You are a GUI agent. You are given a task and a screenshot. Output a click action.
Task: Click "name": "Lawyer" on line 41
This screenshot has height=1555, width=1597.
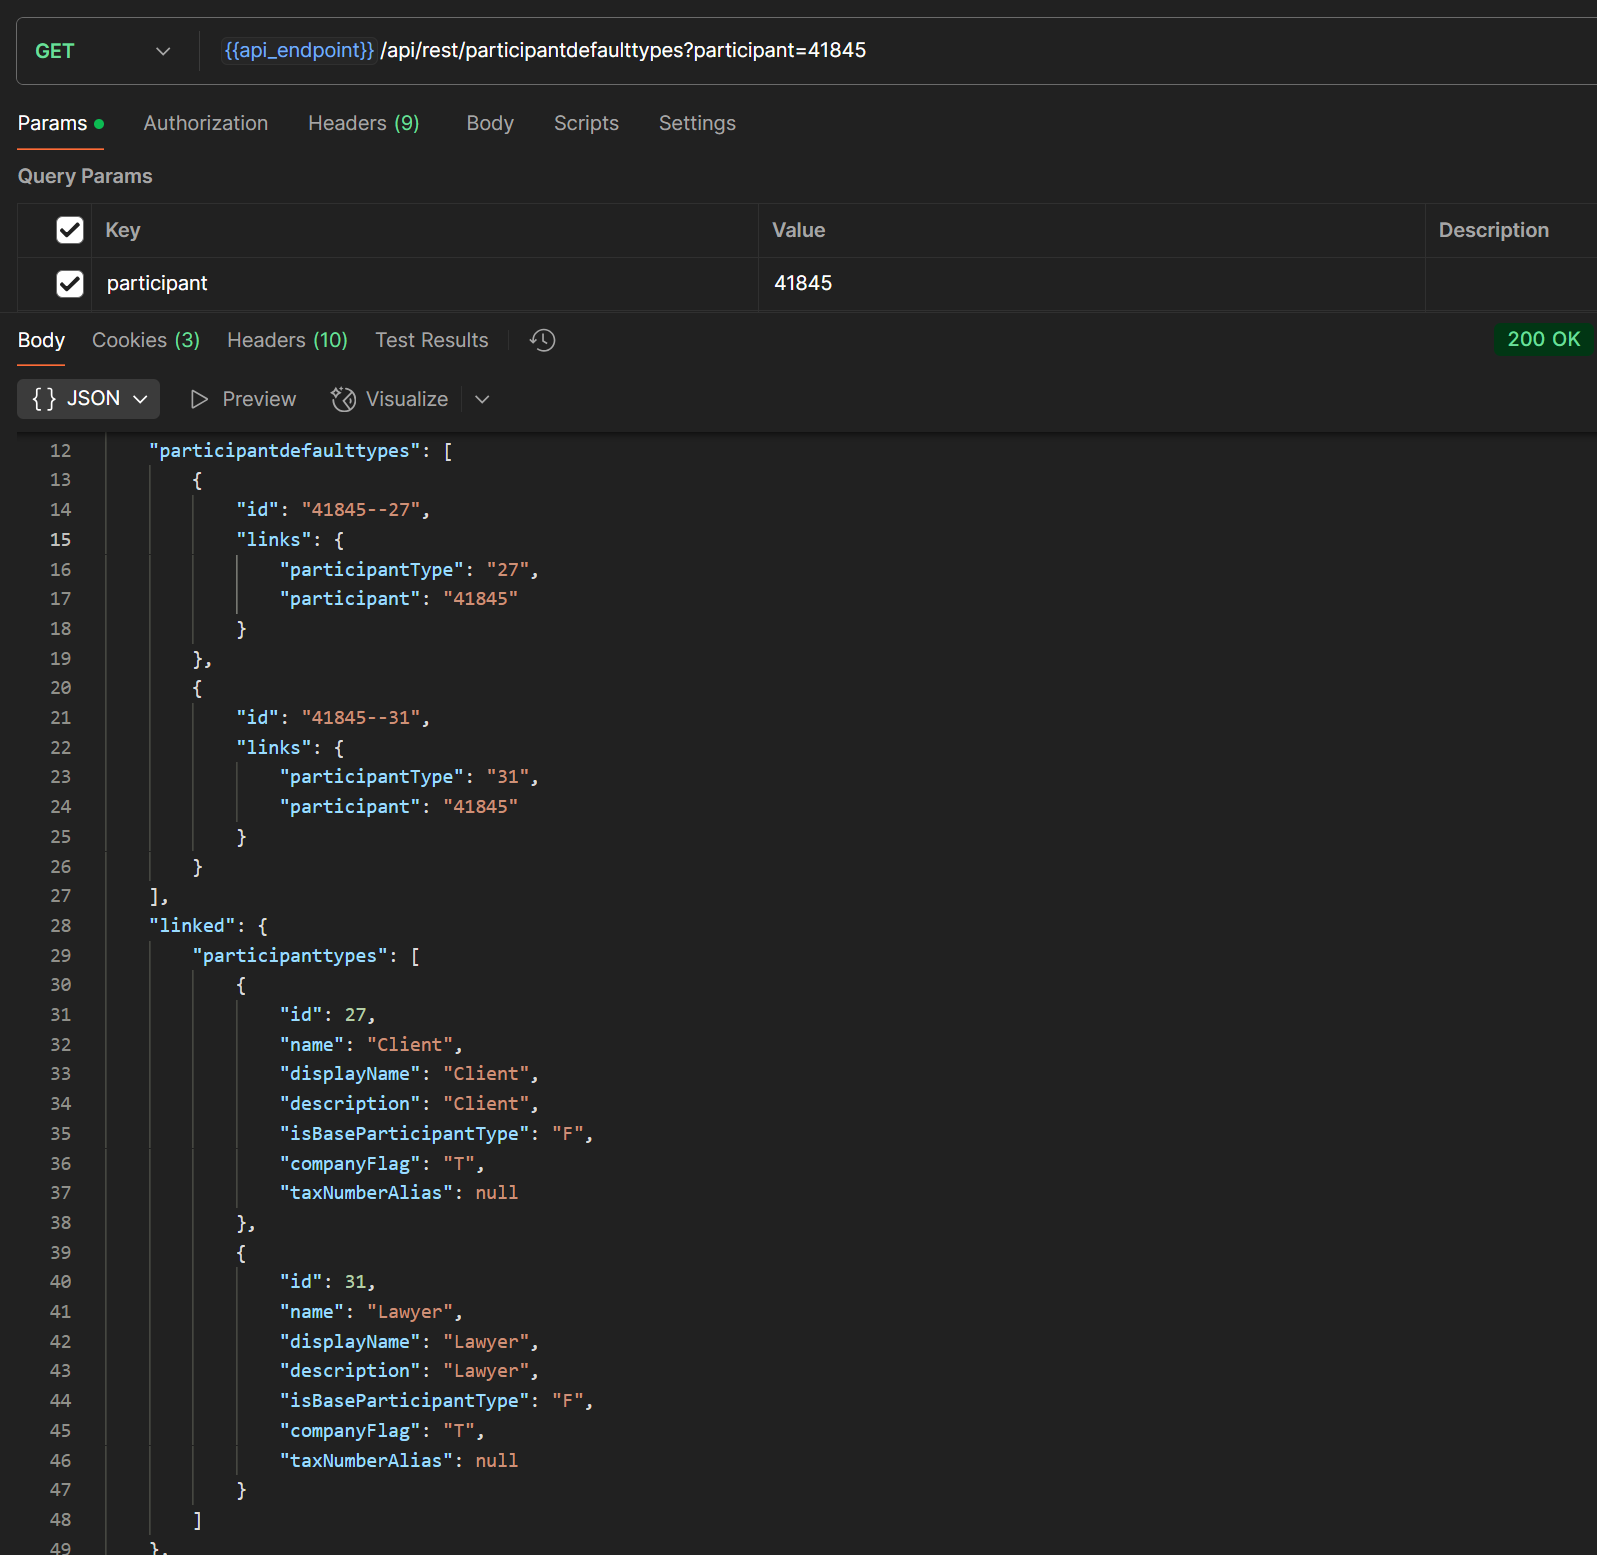point(371,1312)
